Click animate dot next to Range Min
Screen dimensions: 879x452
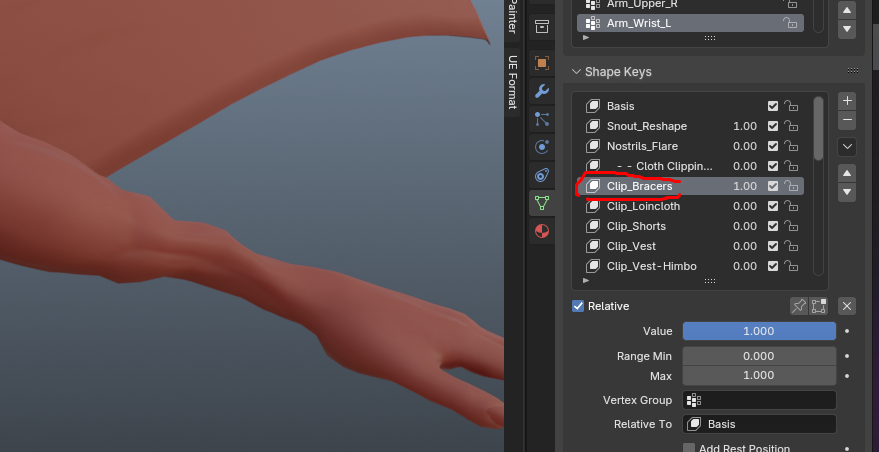click(x=847, y=356)
